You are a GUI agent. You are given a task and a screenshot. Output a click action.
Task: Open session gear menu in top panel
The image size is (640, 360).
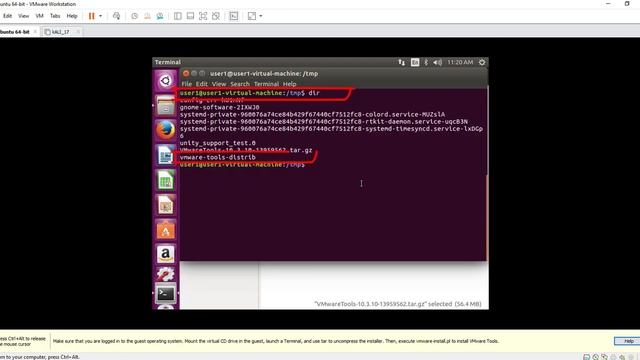482,62
